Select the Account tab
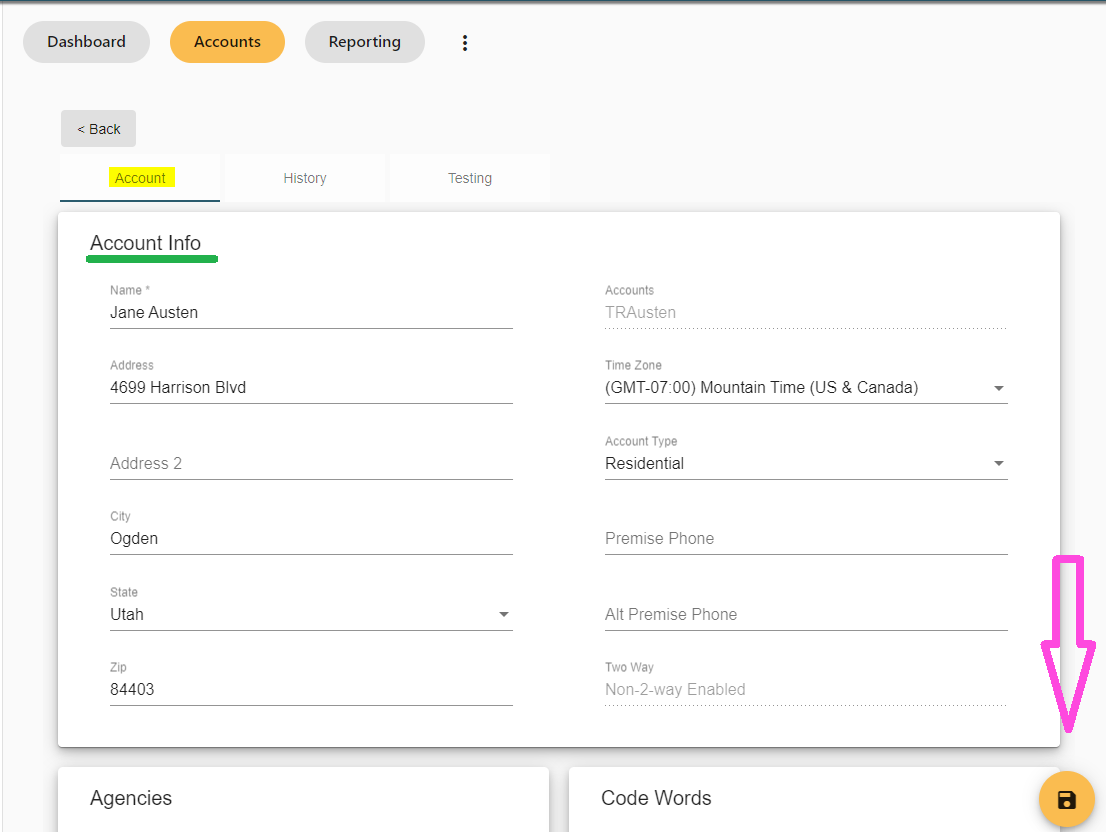Viewport: 1106px width, 832px height. click(x=140, y=178)
